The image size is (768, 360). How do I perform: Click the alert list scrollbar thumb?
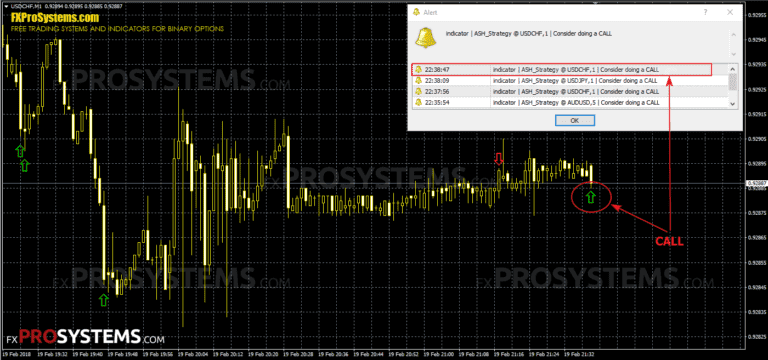[x=733, y=82]
